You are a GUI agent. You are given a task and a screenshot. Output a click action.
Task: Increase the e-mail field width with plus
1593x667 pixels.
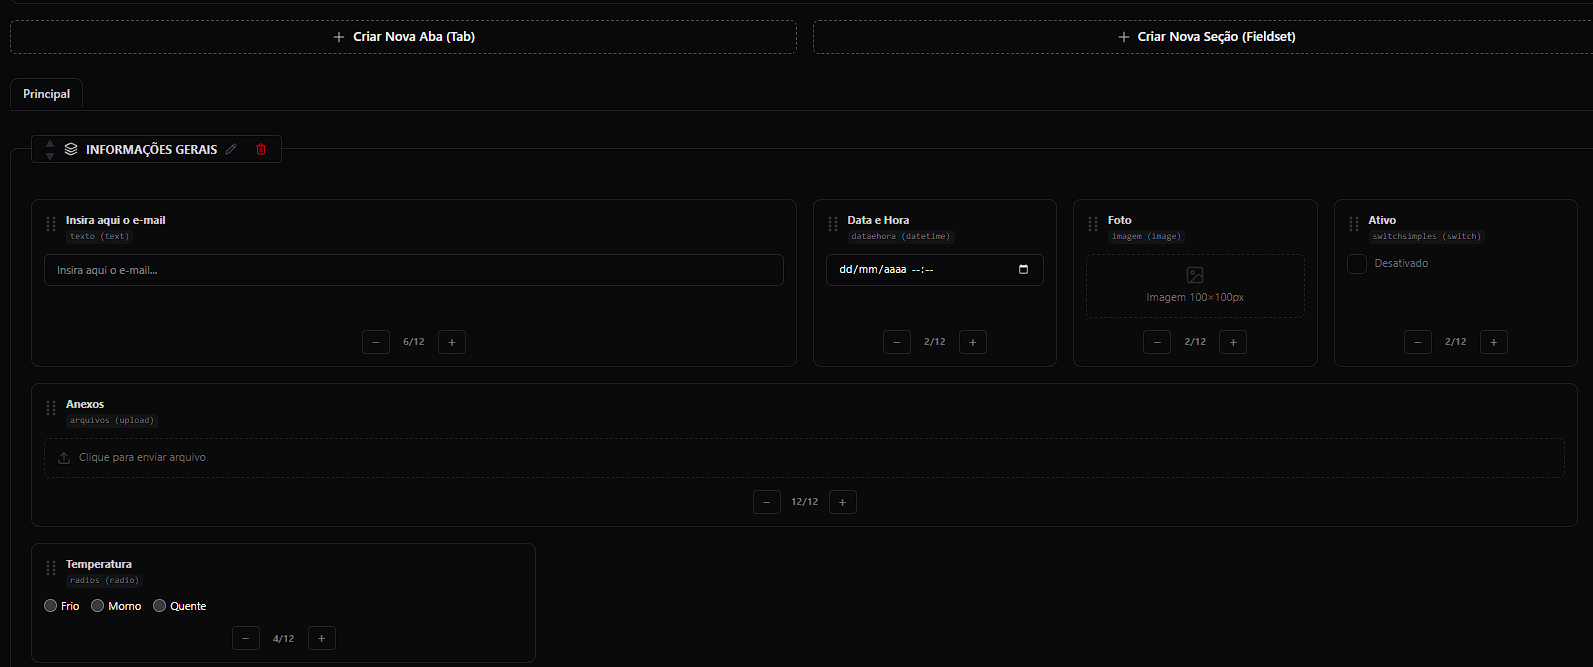(x=452, y=342)
